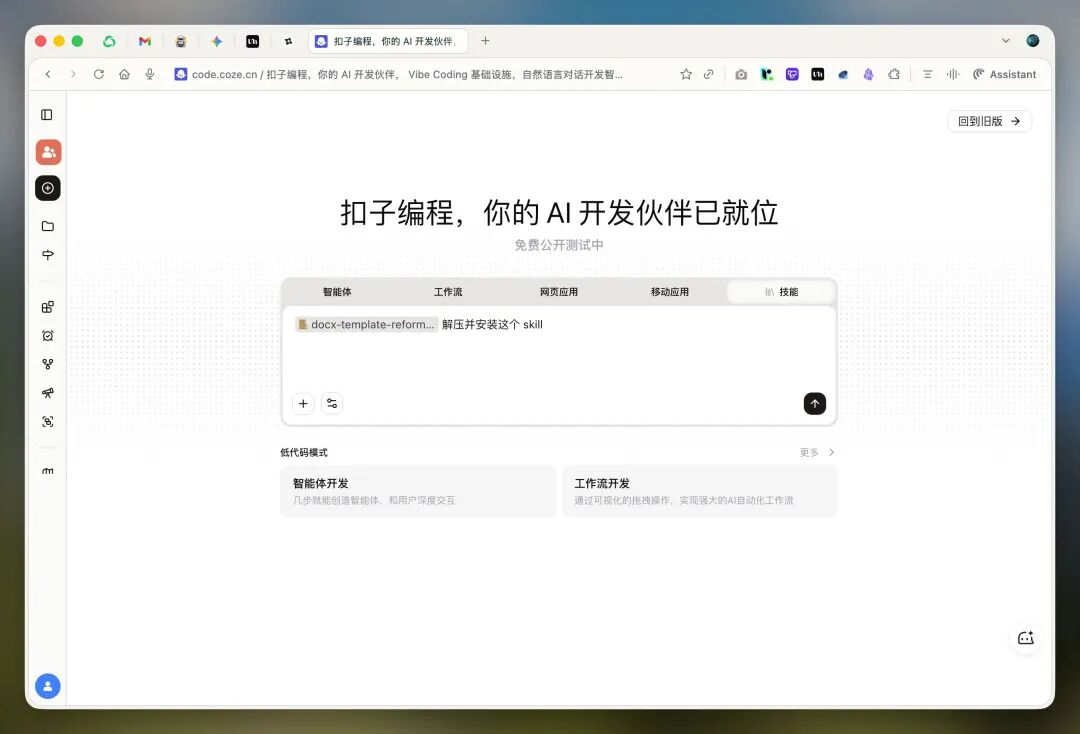Go forward in browser history
The height and width of the screenshot is (734, 1080).
click(73, 74)
